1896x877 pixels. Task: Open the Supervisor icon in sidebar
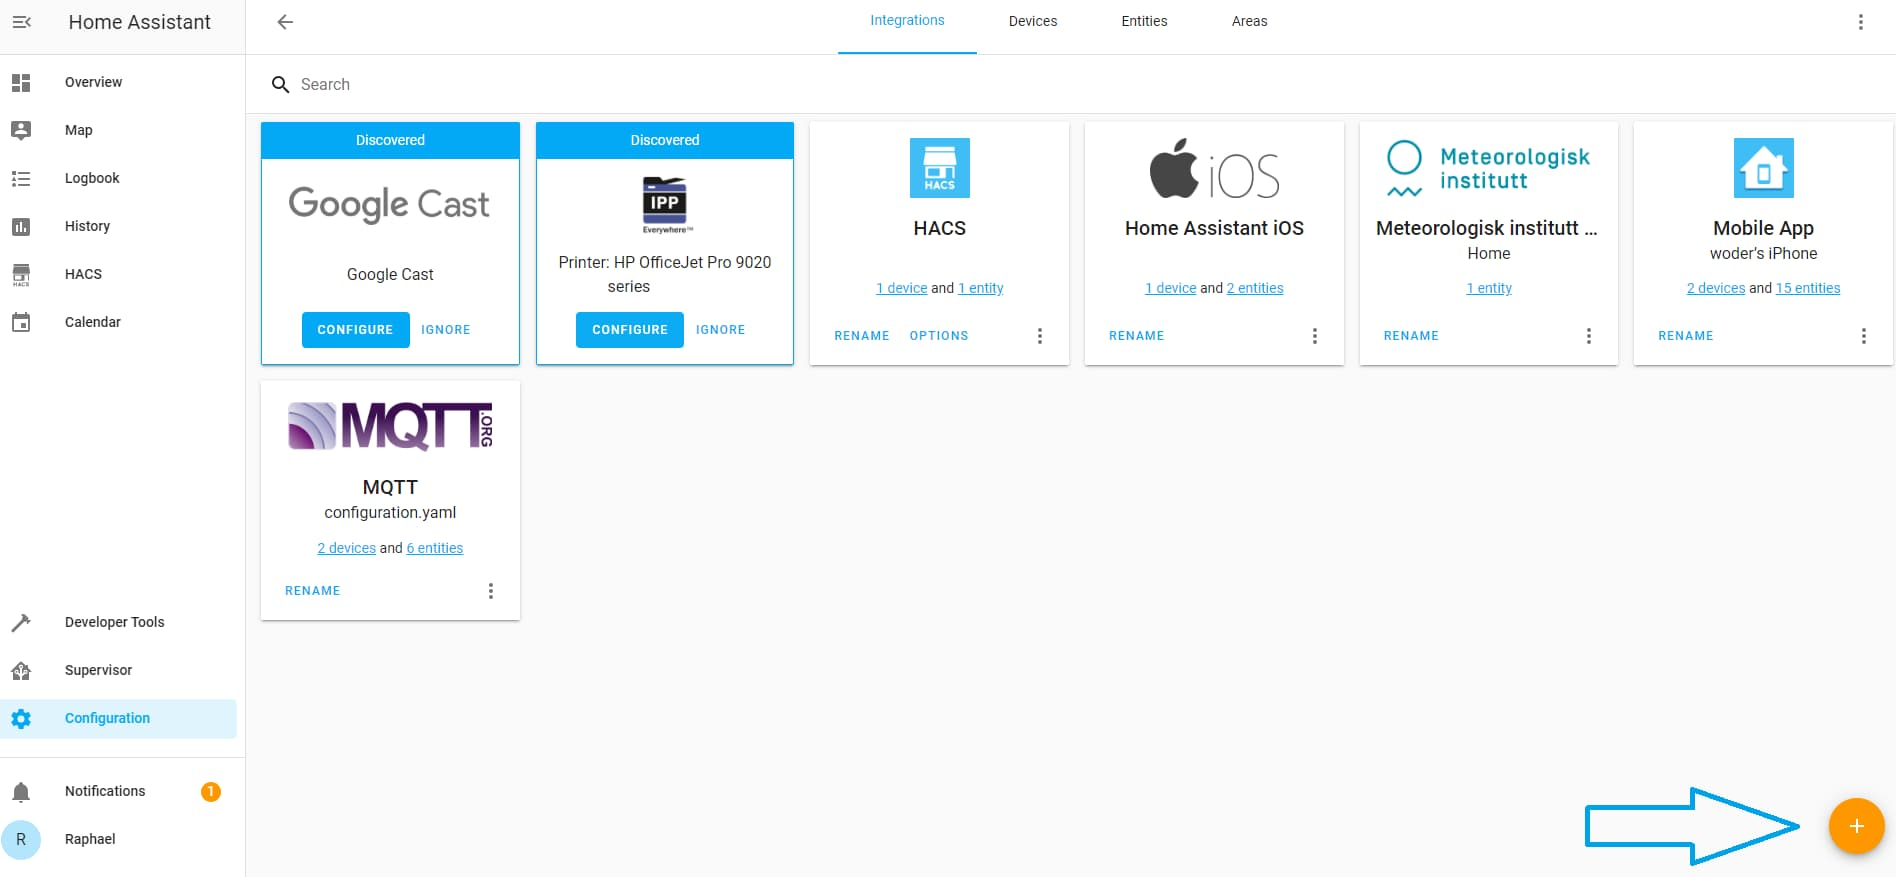coord(21,670)
